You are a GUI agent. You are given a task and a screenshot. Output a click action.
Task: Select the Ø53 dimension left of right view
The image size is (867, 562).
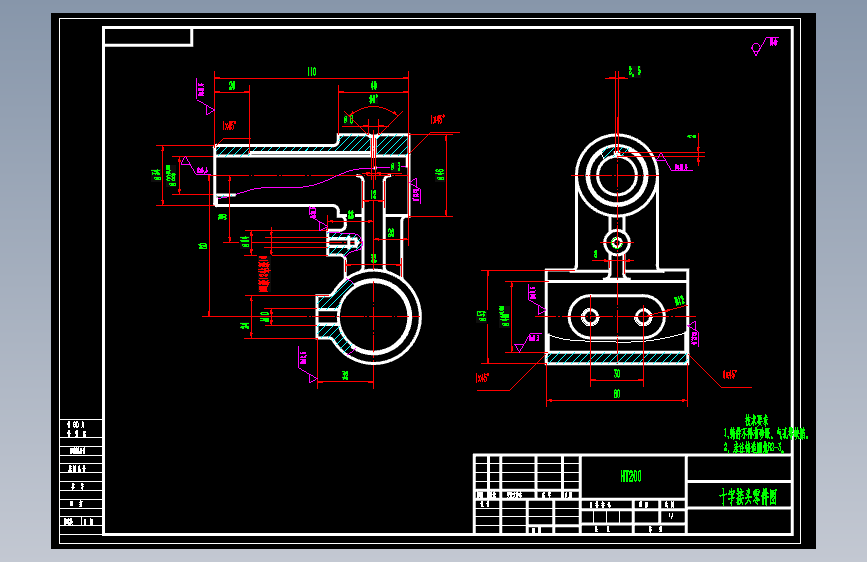coord(482,316)
